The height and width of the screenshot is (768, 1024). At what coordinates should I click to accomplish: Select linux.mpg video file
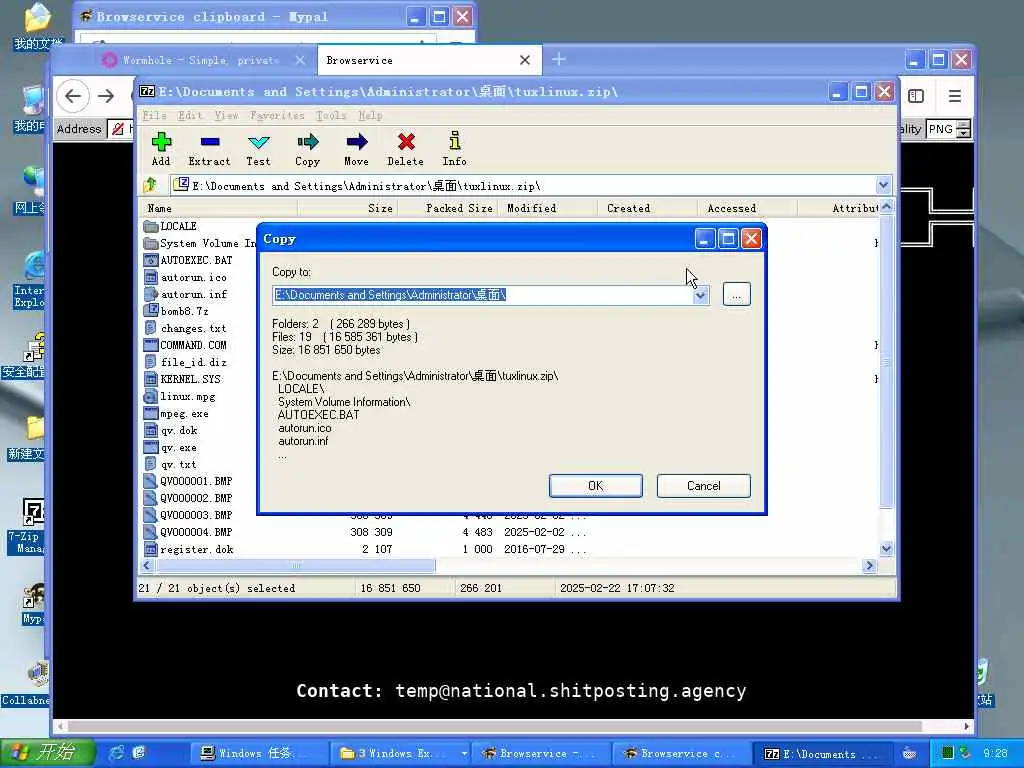(x=180, y=396)
